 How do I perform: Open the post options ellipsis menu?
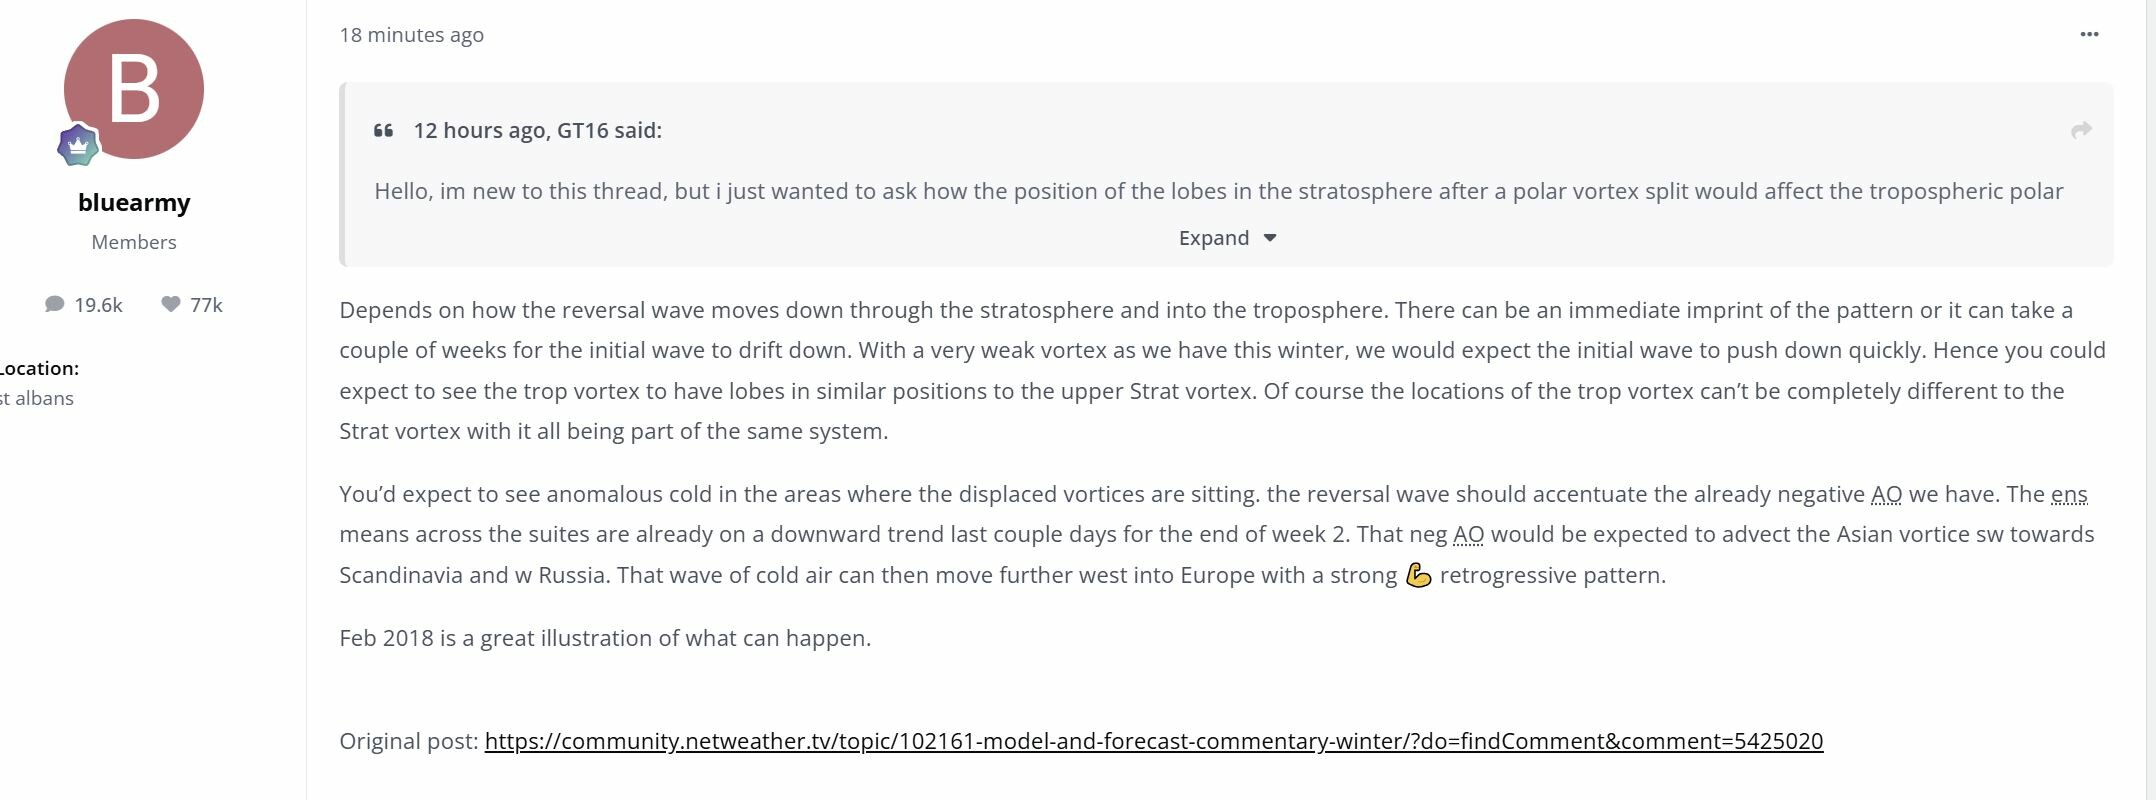coord(2089,34)
